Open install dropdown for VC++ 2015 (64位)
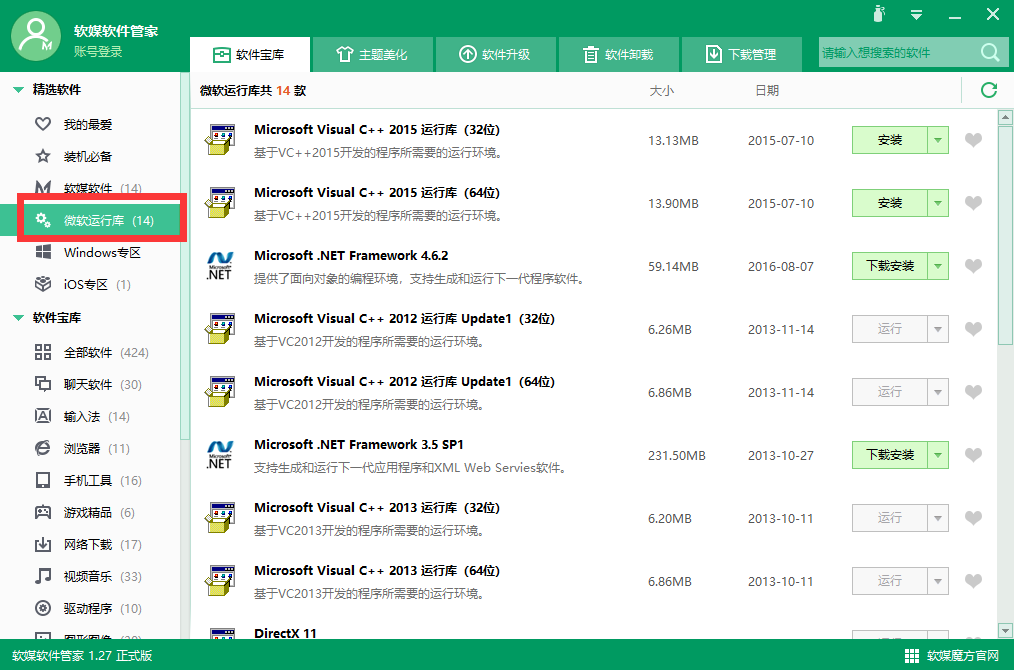 tap(938, 203)
